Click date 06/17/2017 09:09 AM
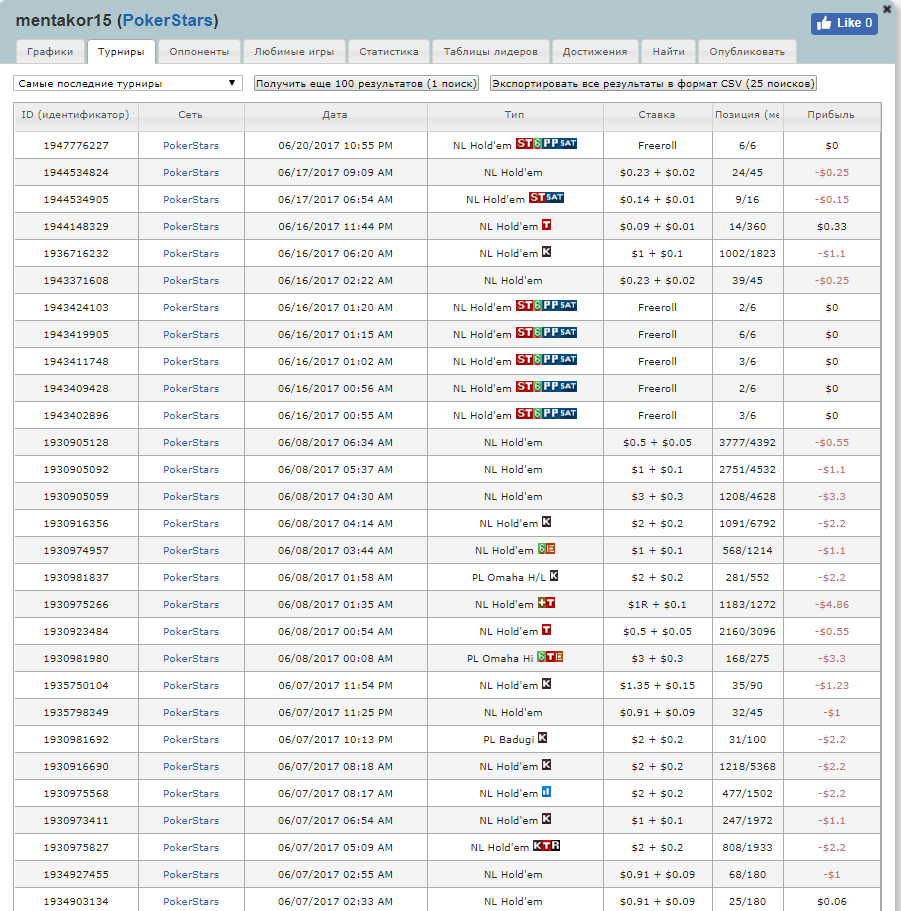This screenshot has width=901, height=911. 335,173
